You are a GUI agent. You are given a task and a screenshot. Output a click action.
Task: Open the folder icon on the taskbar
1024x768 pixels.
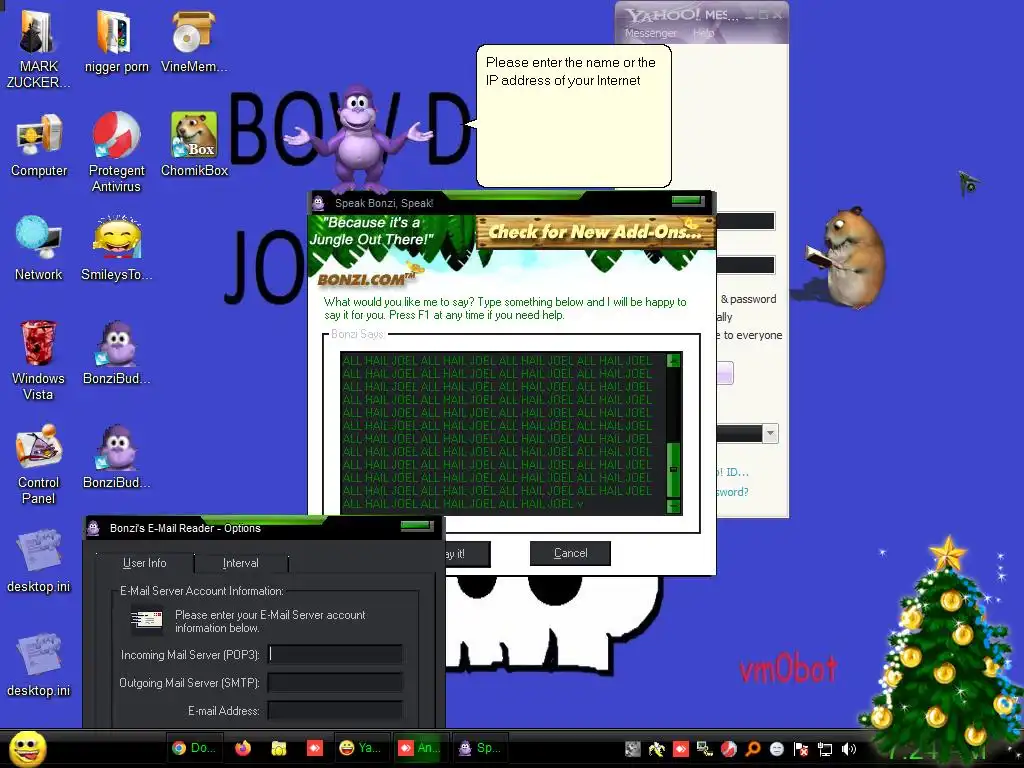tap(279, 748)
